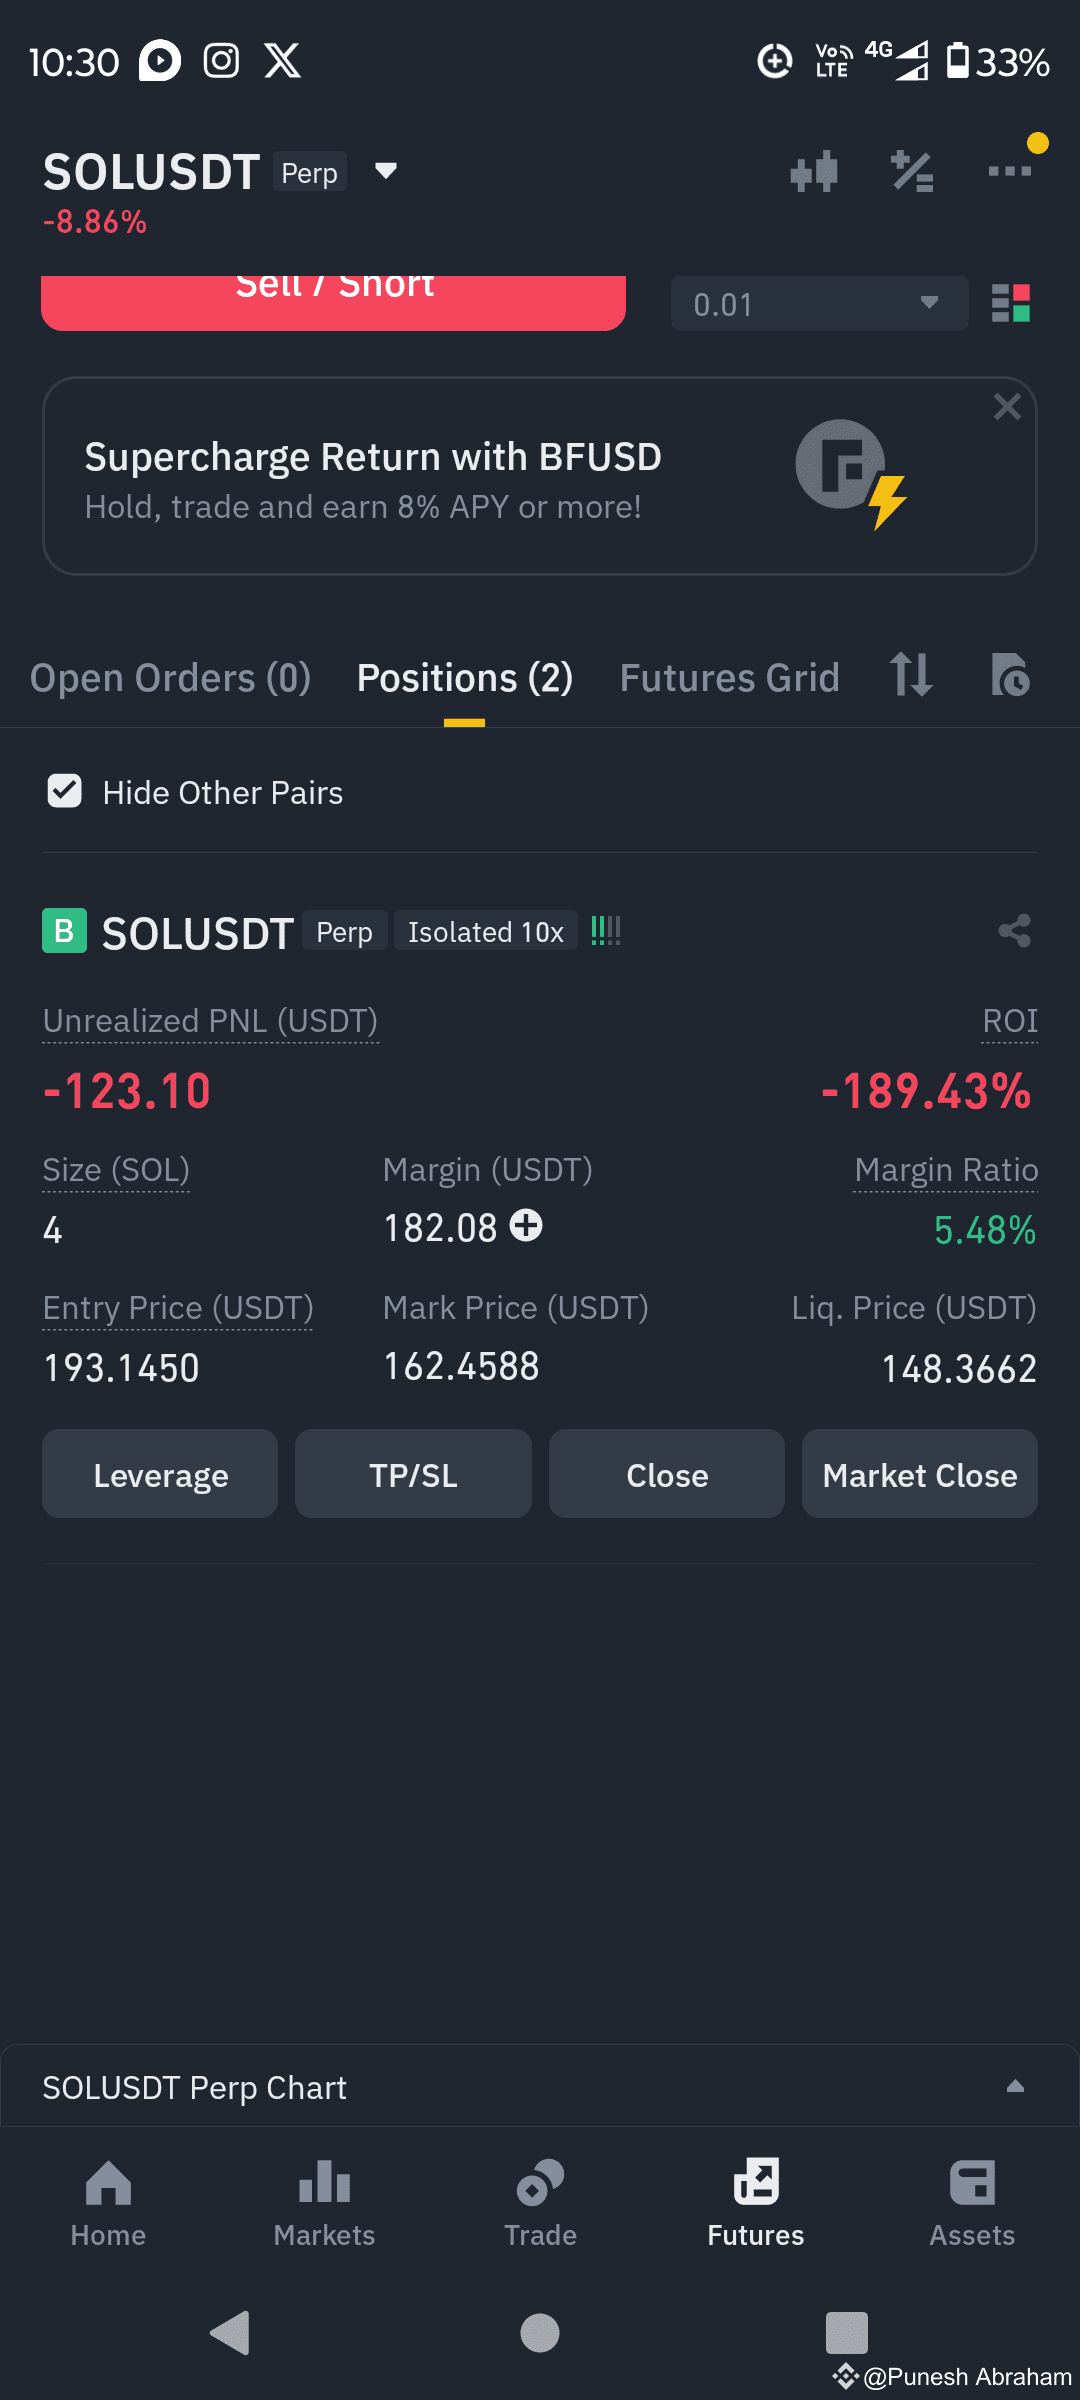
Task: Add margin with the plus icon
Action: 526,1226
